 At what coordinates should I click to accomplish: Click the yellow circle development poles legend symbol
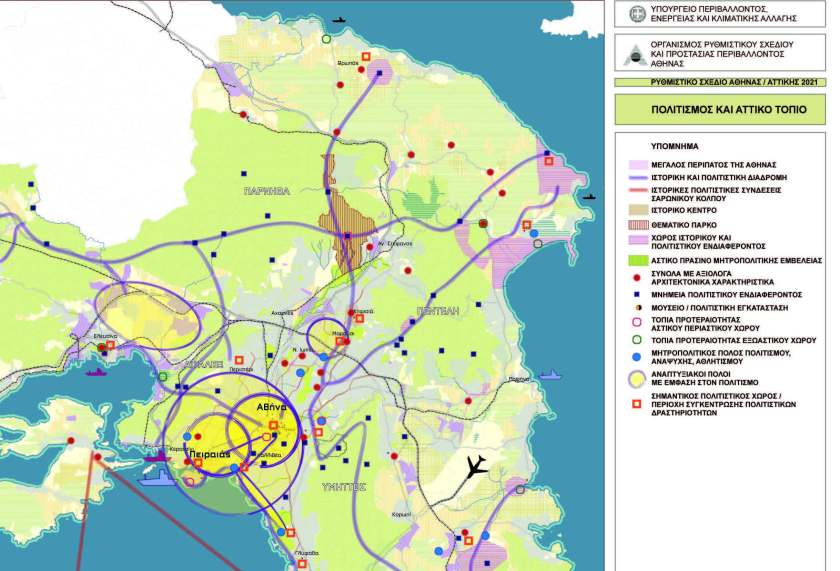(636, 379)
